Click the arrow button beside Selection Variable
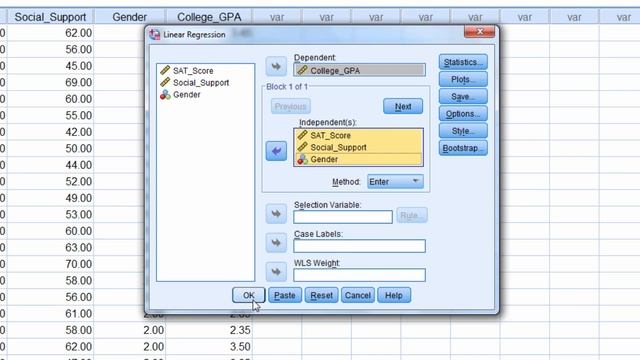 point(276,213)
